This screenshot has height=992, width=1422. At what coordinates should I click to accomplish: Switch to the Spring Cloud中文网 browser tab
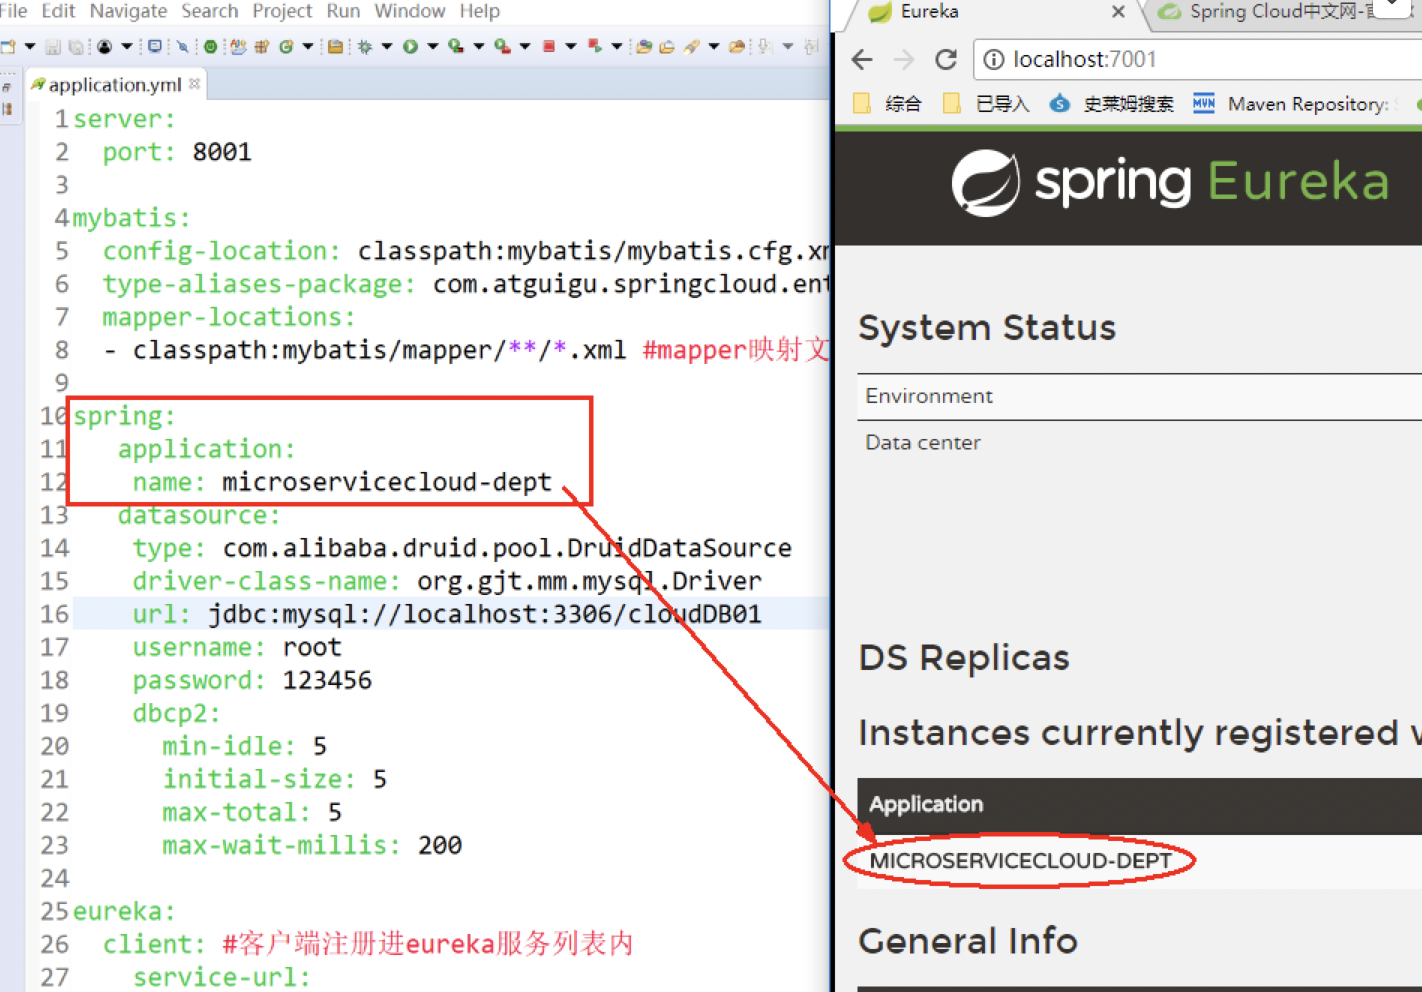(x=1280, y=12)
